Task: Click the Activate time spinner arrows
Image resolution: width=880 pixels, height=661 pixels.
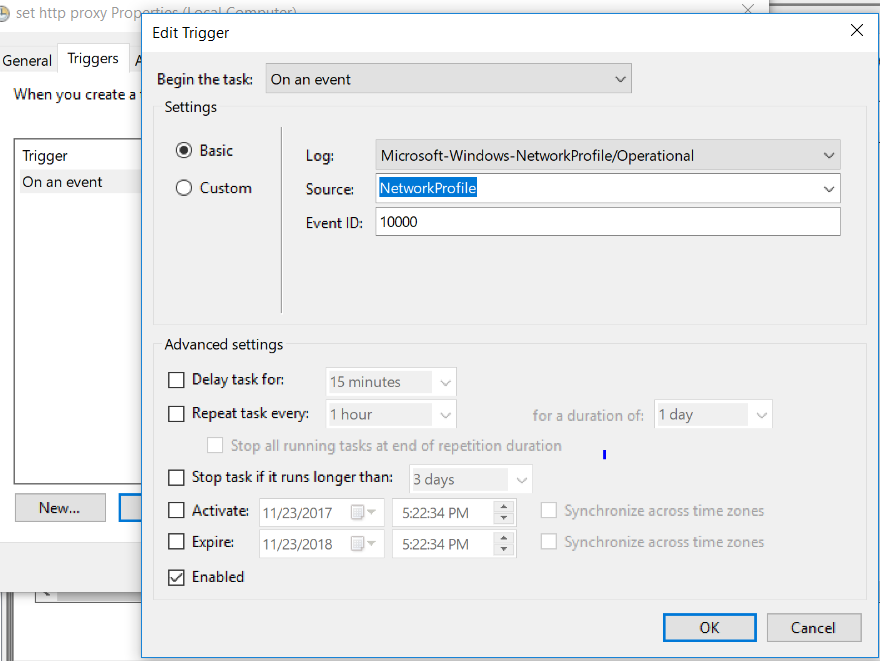Action: (x=505, y=512)
